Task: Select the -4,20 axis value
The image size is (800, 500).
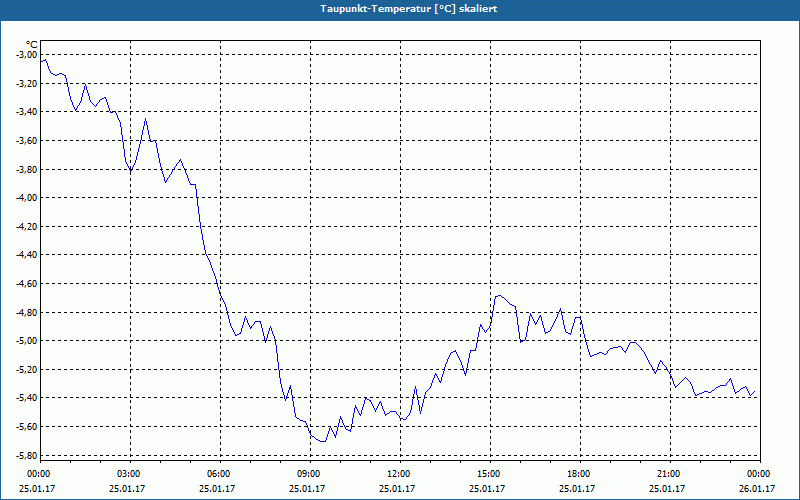Action: [25, 227]
